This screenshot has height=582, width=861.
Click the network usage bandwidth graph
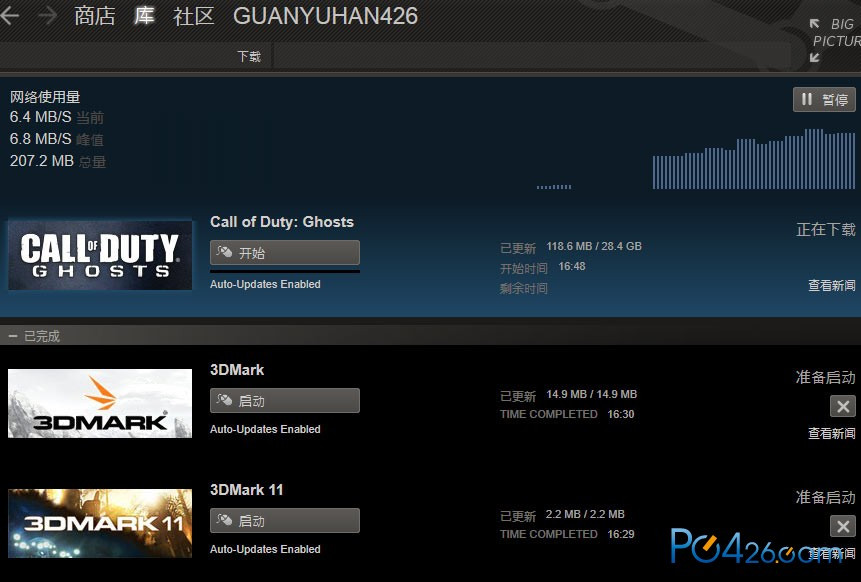(695, 159)
